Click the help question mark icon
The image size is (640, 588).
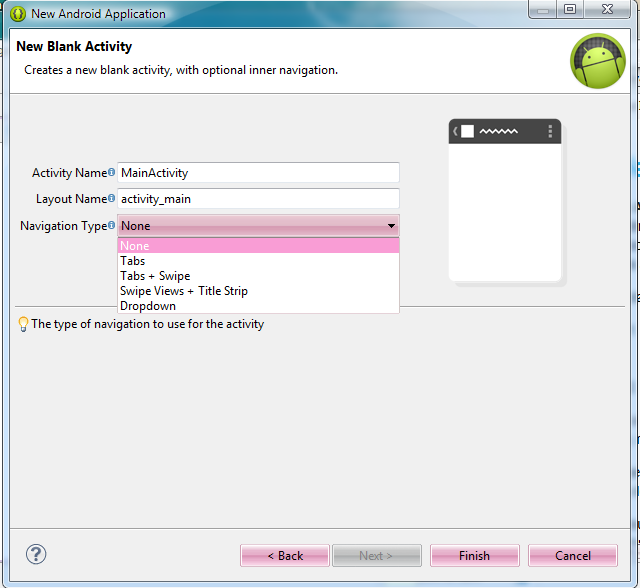coord(36,554)
